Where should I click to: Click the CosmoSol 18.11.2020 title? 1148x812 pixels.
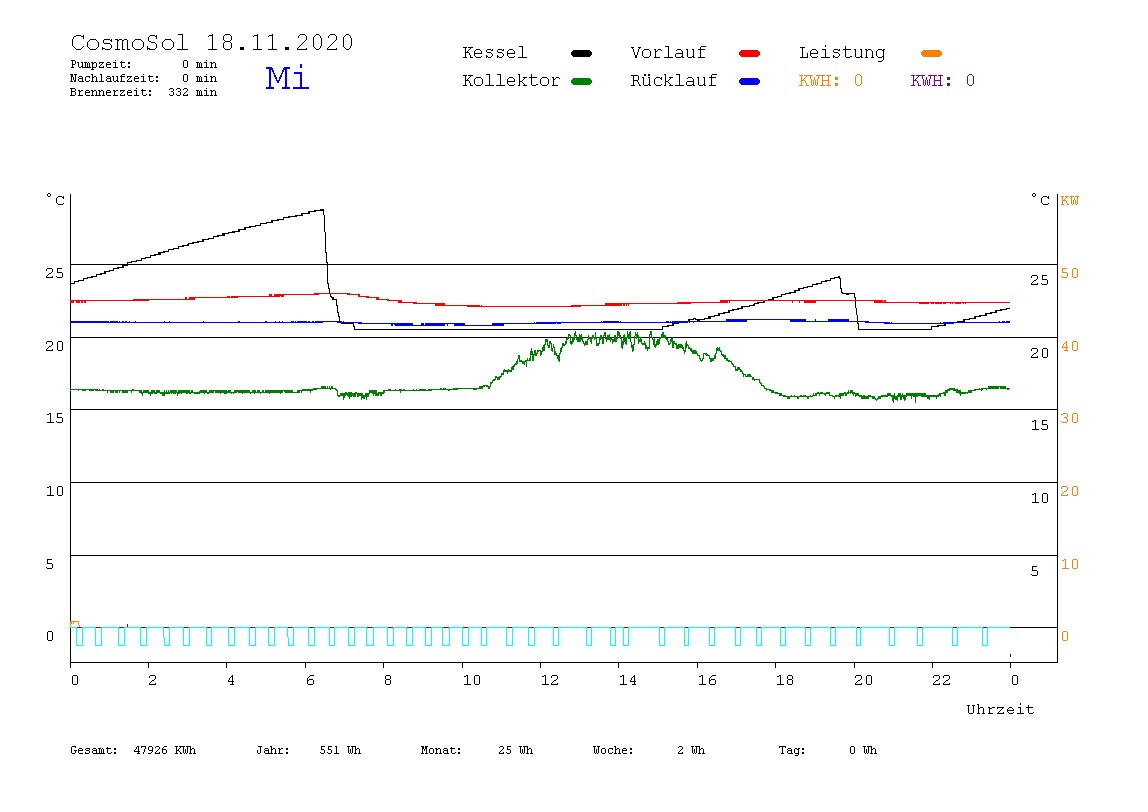(212, 42)
